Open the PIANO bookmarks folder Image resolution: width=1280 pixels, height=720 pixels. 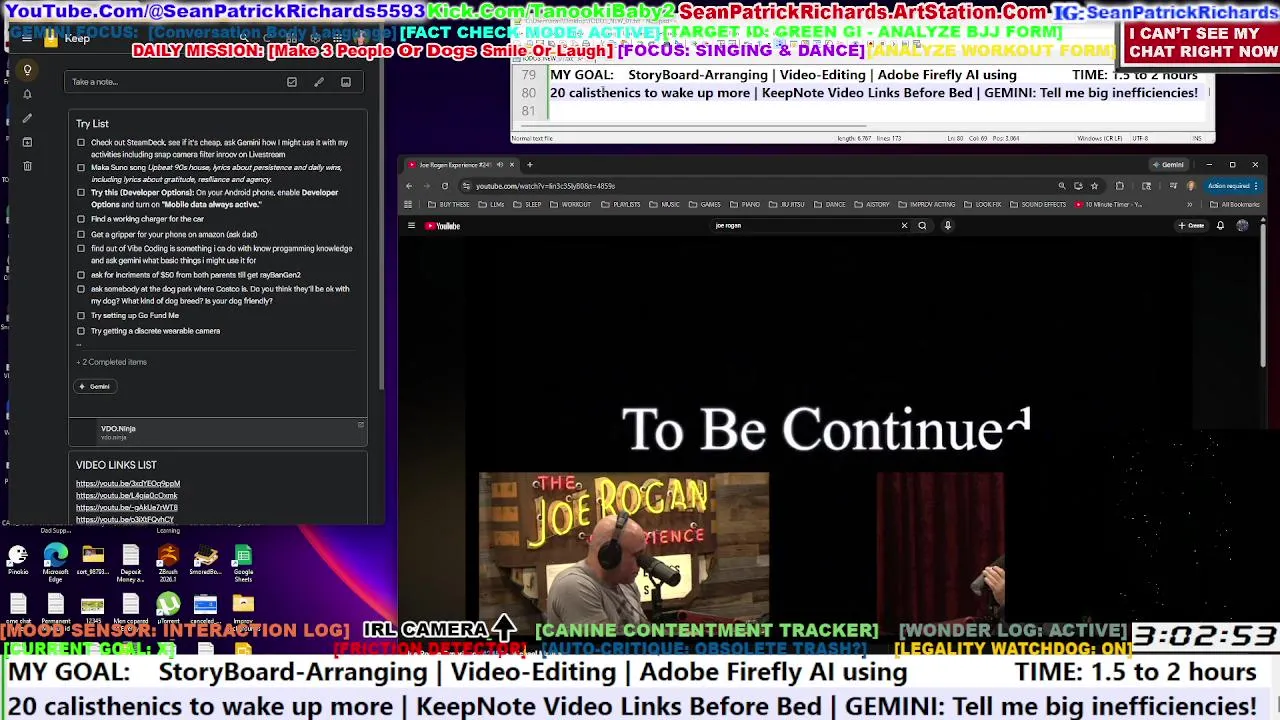(745, 205)
